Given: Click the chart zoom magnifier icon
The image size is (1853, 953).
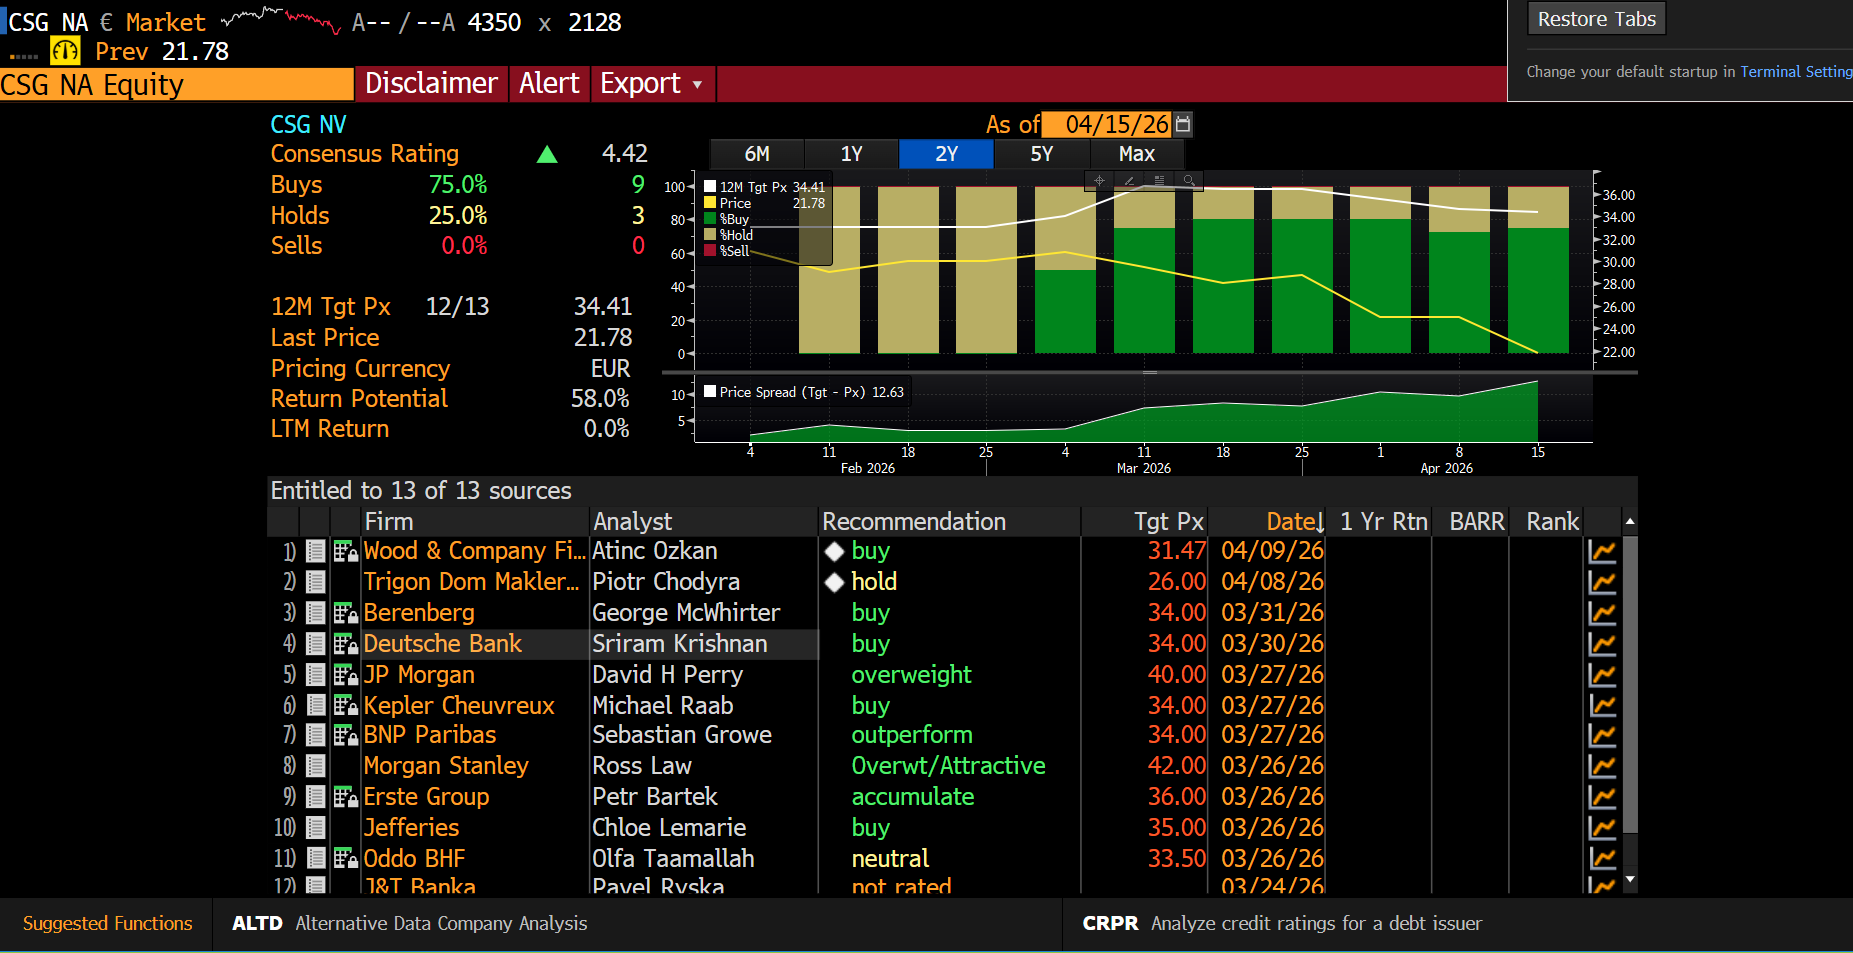Looking at the screenshot, I should (x=1189, y=181).
